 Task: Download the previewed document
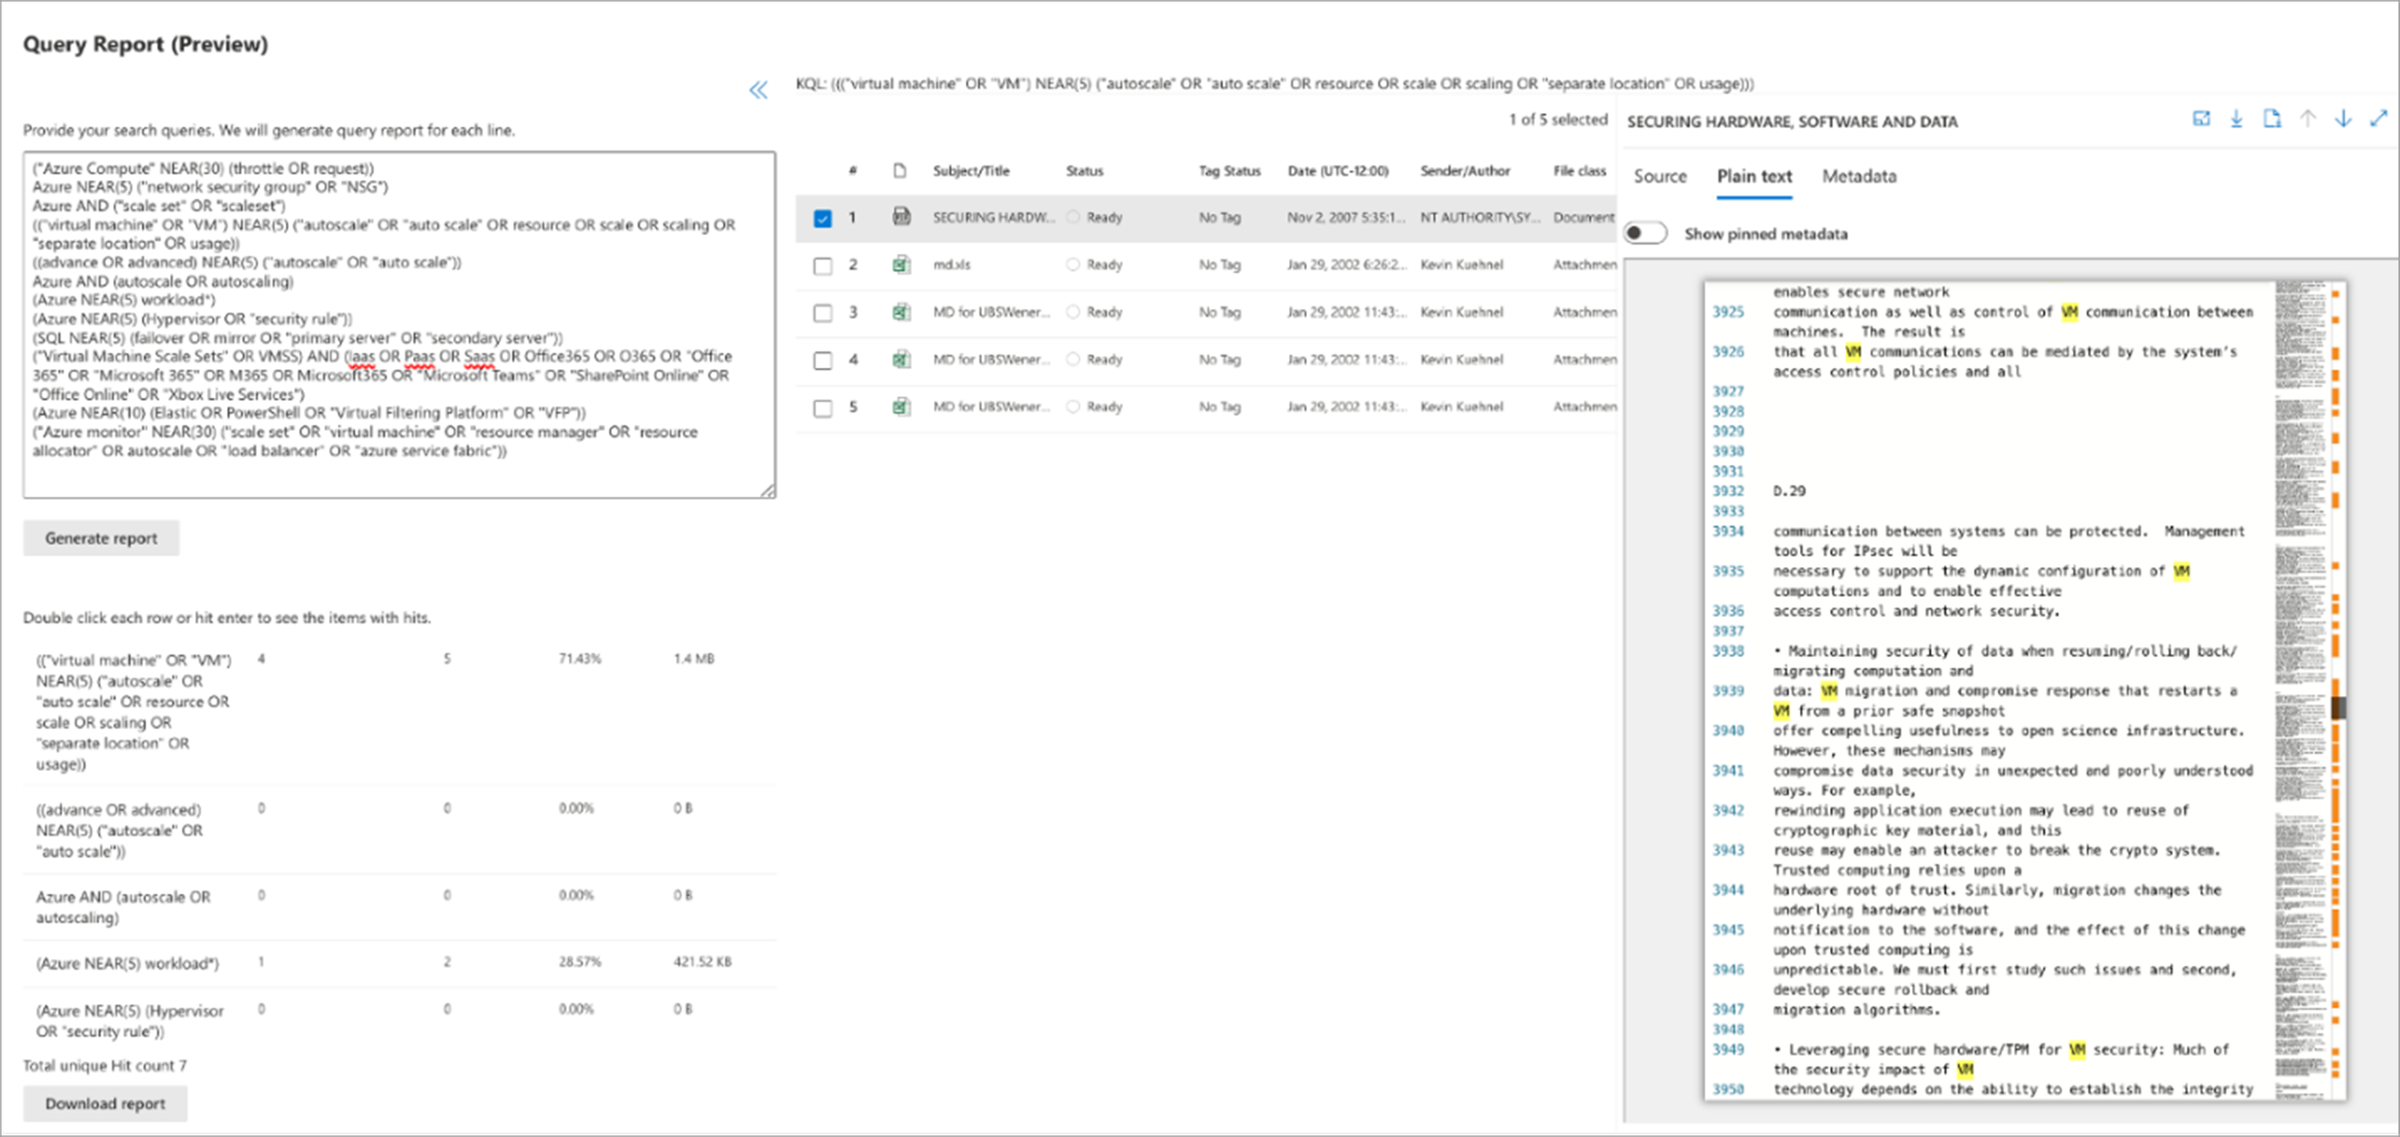click(x=2236, y=119)
